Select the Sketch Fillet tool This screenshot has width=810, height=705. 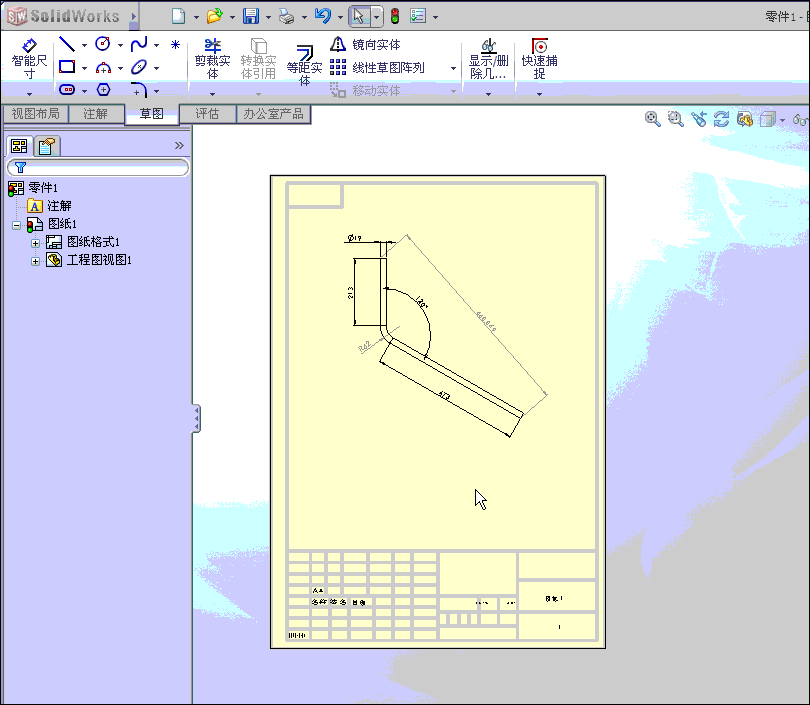(138, 90)
